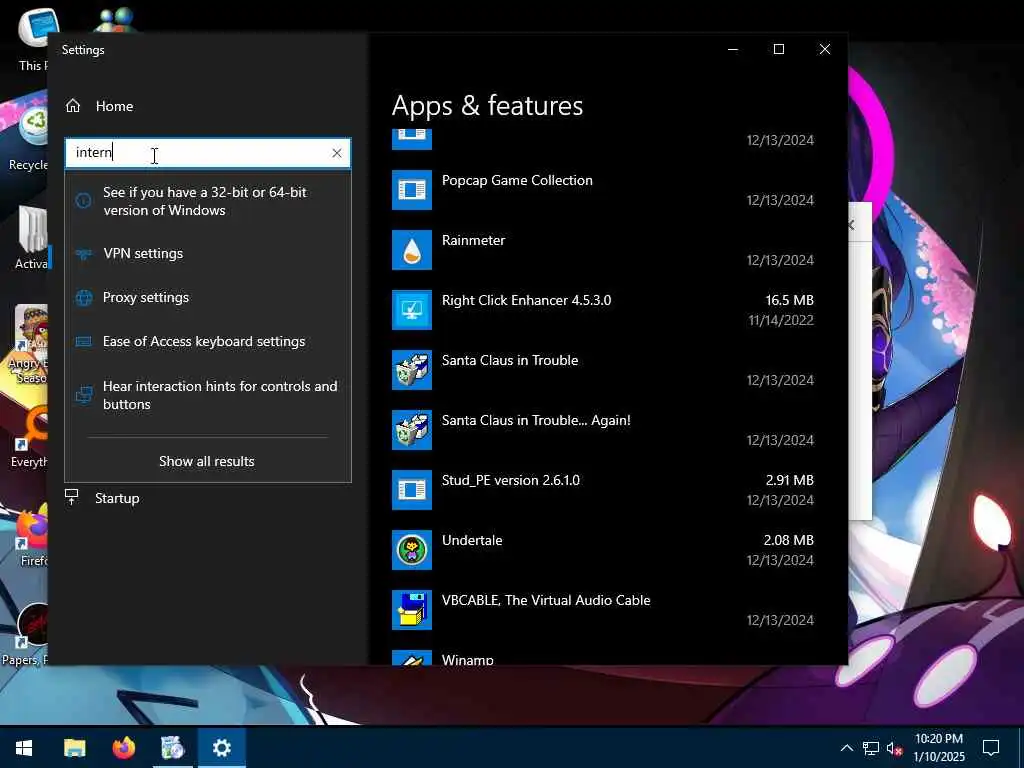The height and width of the screenshot is (768, 1024).
Task: Select the Santa Claus in Trouble icon
Action: tap(411, 370)
